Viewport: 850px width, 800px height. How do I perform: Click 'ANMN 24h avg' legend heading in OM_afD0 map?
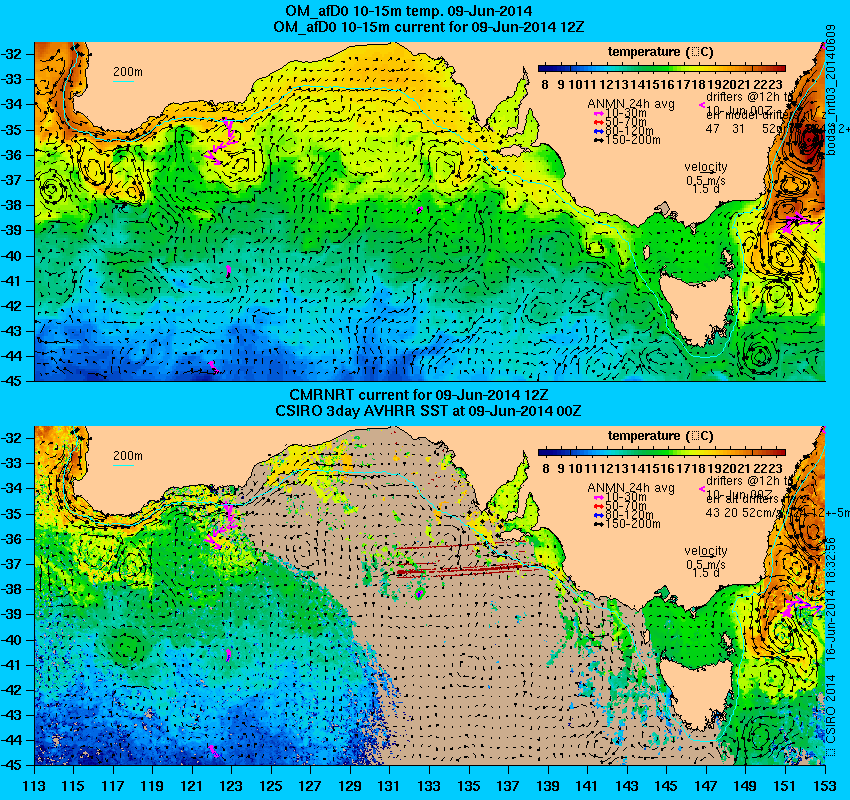click(x=630, y=104)
